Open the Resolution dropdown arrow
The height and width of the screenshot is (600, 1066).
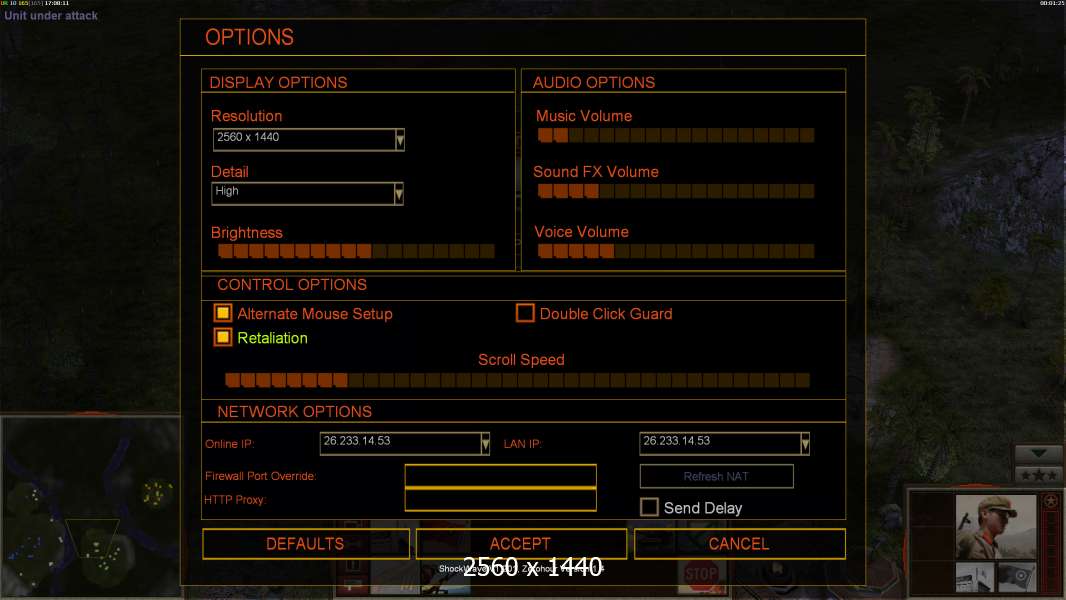[x=400, y=139]
